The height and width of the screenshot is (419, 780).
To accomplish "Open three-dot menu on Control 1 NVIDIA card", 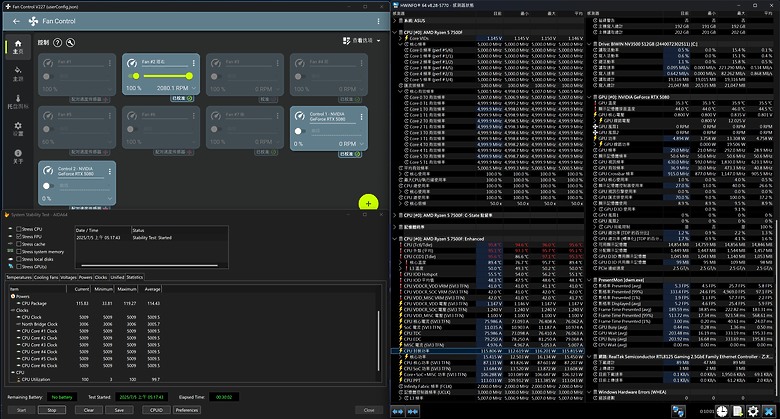I will (362, 116).
